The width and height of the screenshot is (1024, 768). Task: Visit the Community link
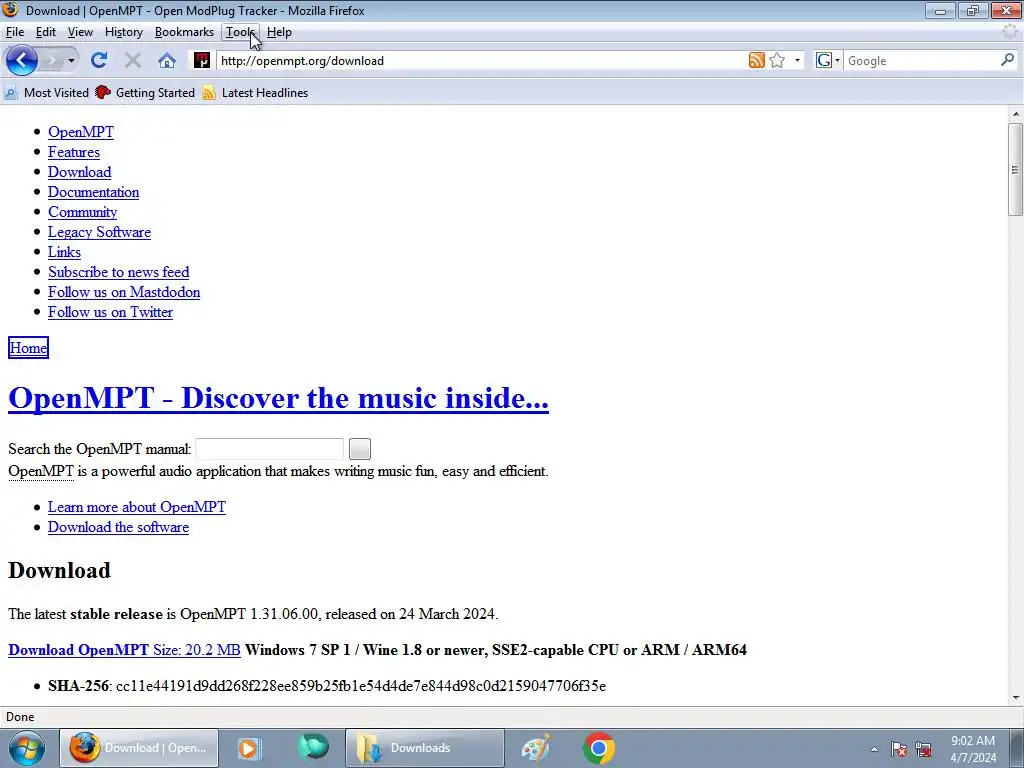82,212
